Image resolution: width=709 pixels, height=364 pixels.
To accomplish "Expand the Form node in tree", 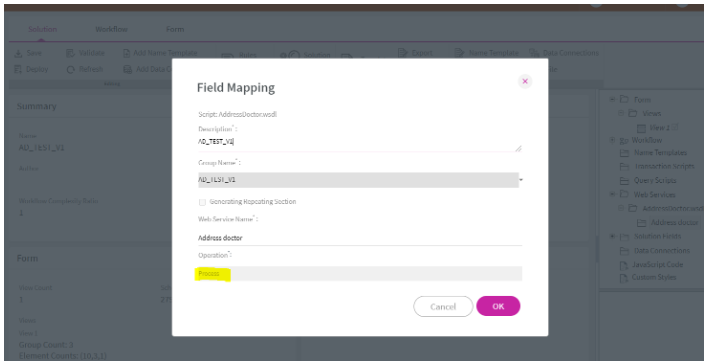I will tap(612, 99).
